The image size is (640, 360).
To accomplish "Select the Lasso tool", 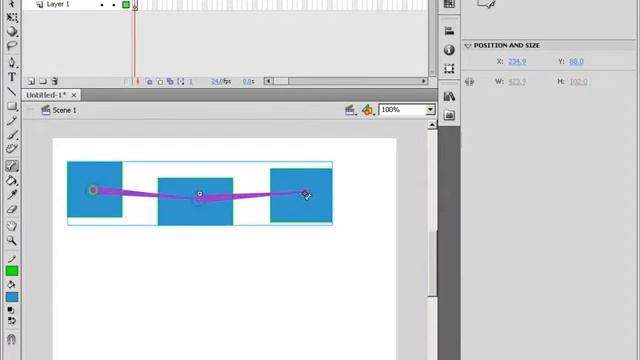I will [12, 45].
